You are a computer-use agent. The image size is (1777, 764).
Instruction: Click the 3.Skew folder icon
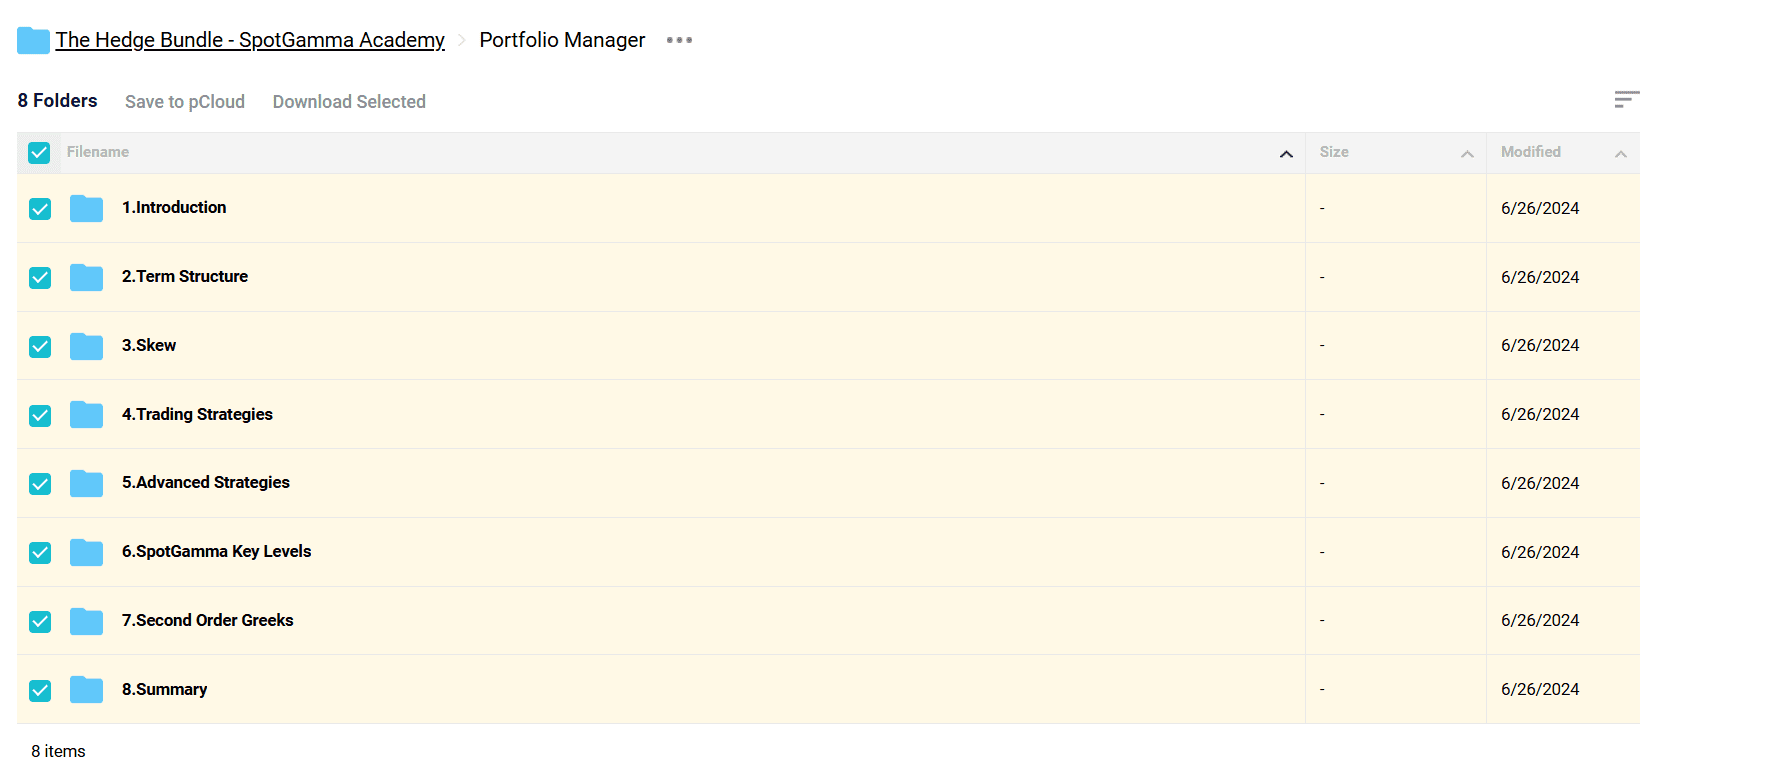(x=87, y=346)
